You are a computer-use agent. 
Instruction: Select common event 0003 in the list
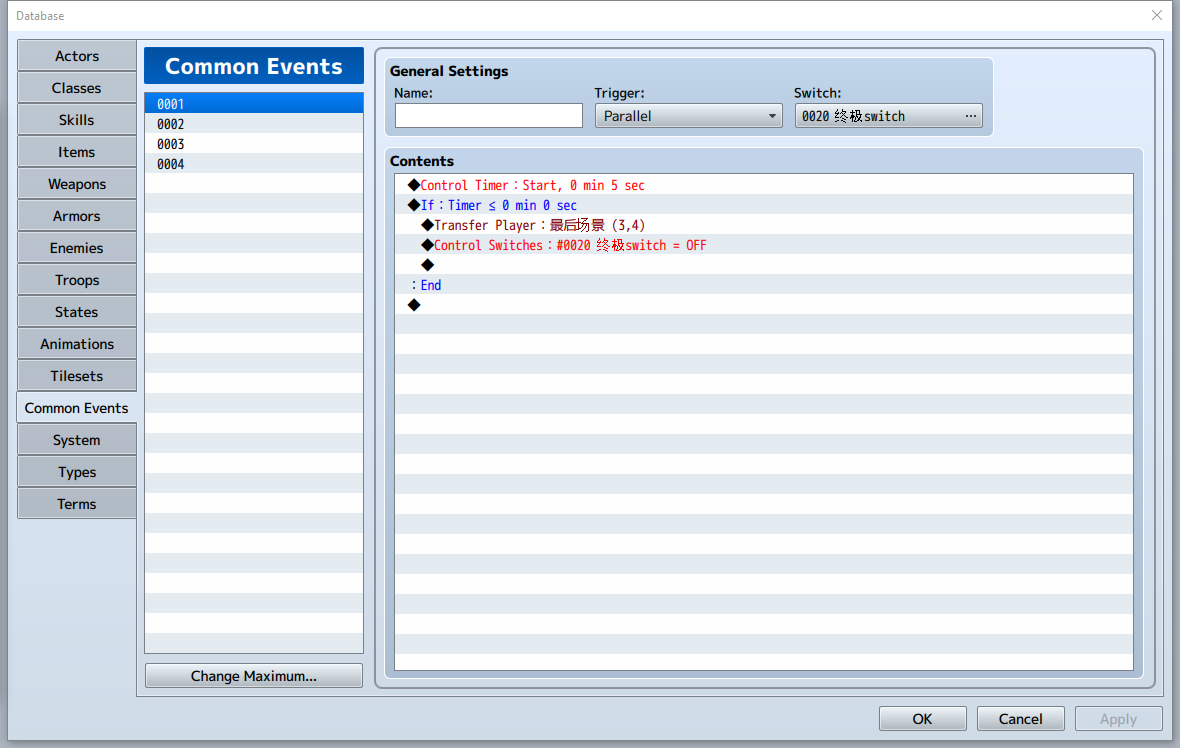click(x=254, y=144)
